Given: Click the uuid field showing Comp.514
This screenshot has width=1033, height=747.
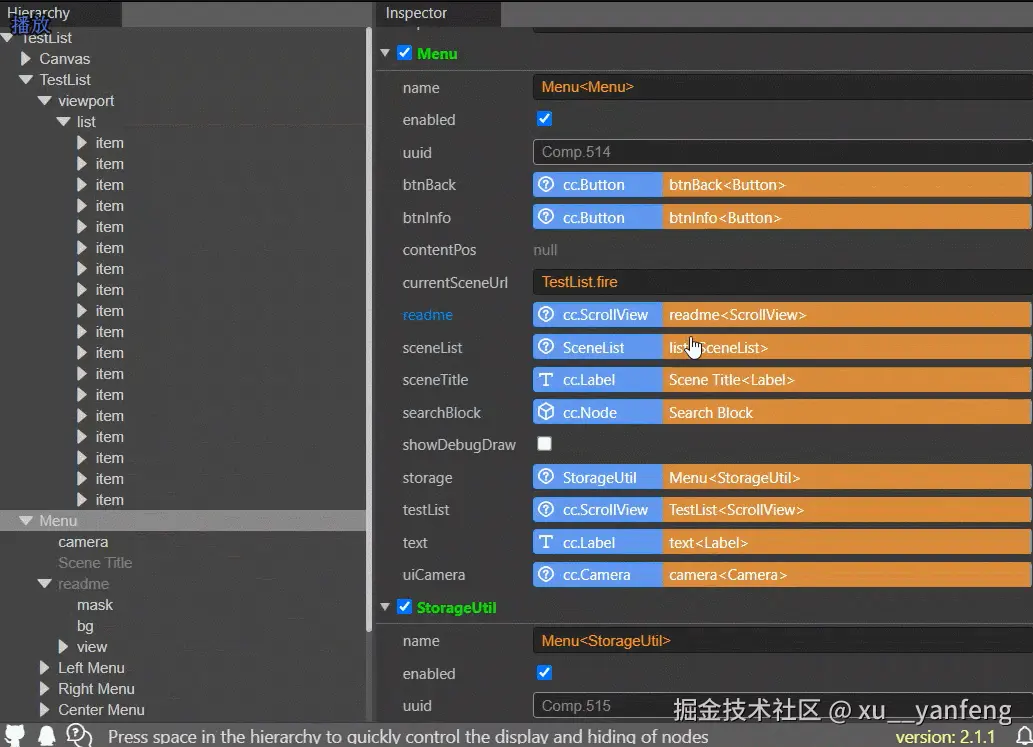Looking at the screenshot, I should (783, 152).
